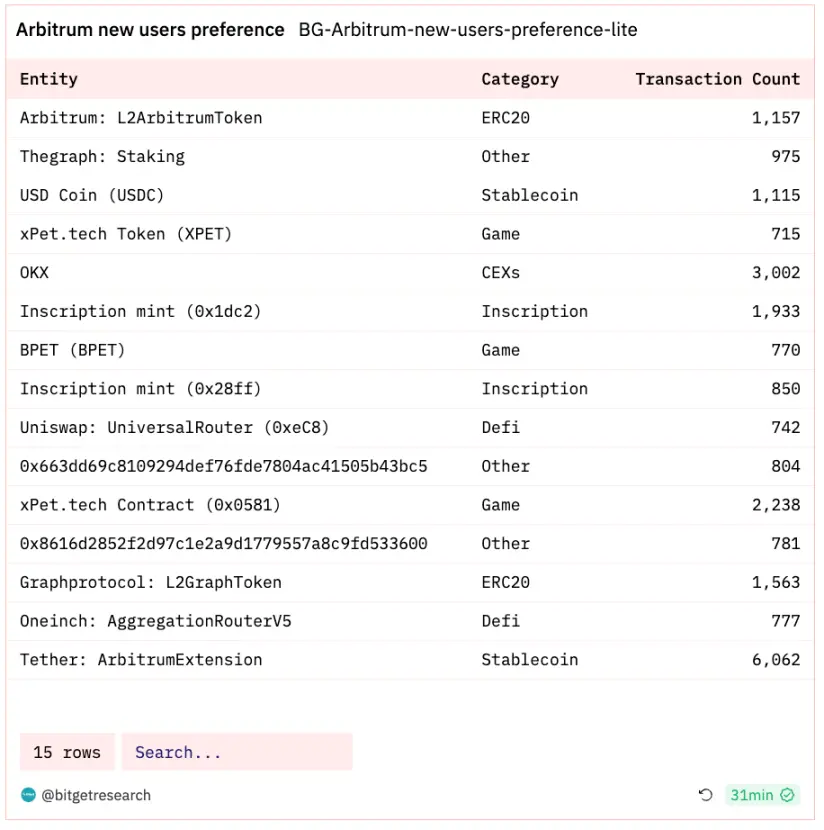The width and height of the screenshot is (824, 830).
Task: Click the refresh query icon
Action: click(705, 795)
